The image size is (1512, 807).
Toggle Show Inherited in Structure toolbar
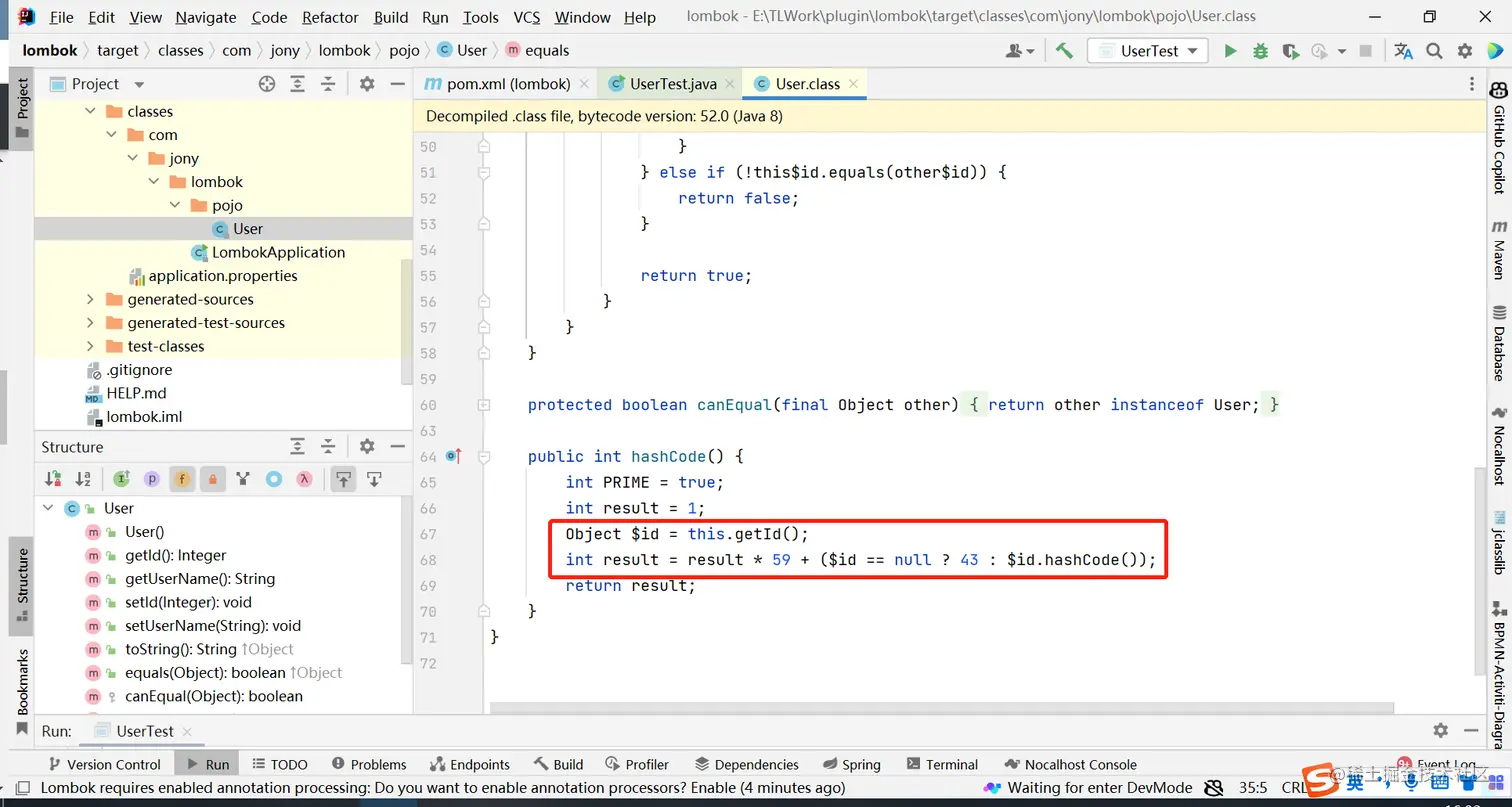coord(121,479)
